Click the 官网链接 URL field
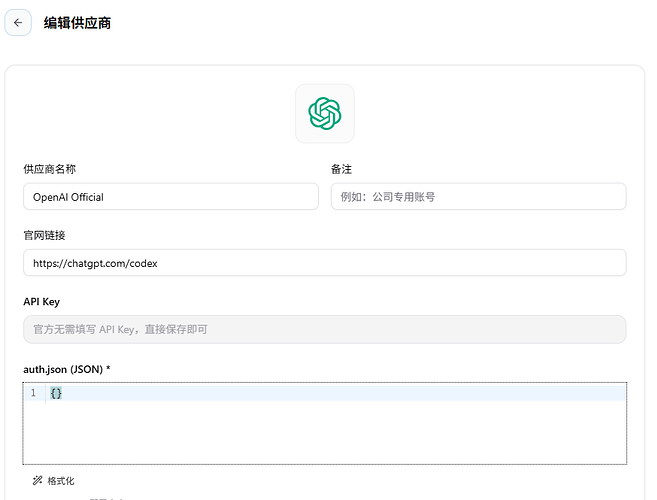The image size is (657, 500). (325, 263)
